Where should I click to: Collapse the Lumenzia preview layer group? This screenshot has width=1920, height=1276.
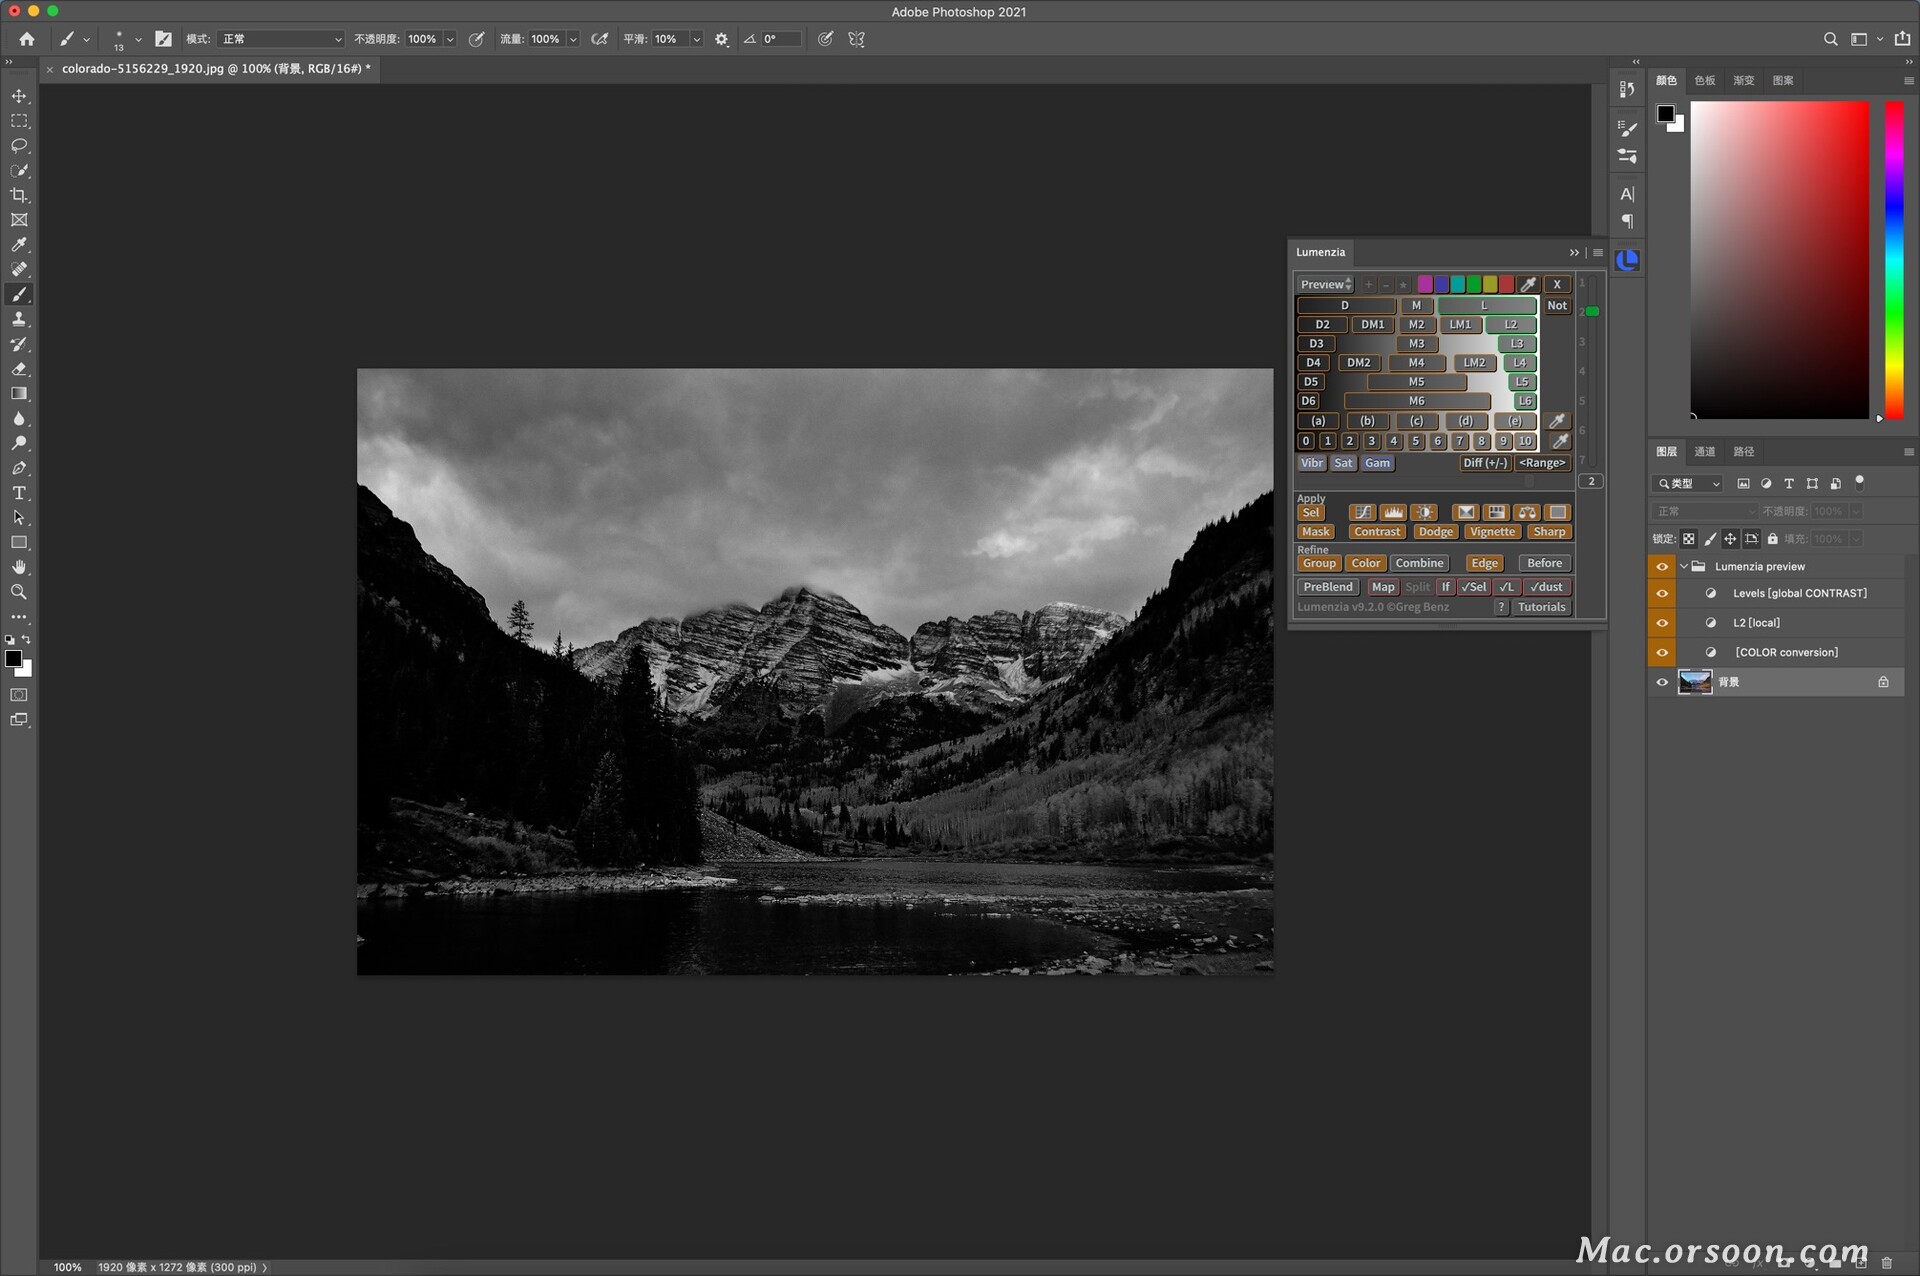[x=1684, y=566]
